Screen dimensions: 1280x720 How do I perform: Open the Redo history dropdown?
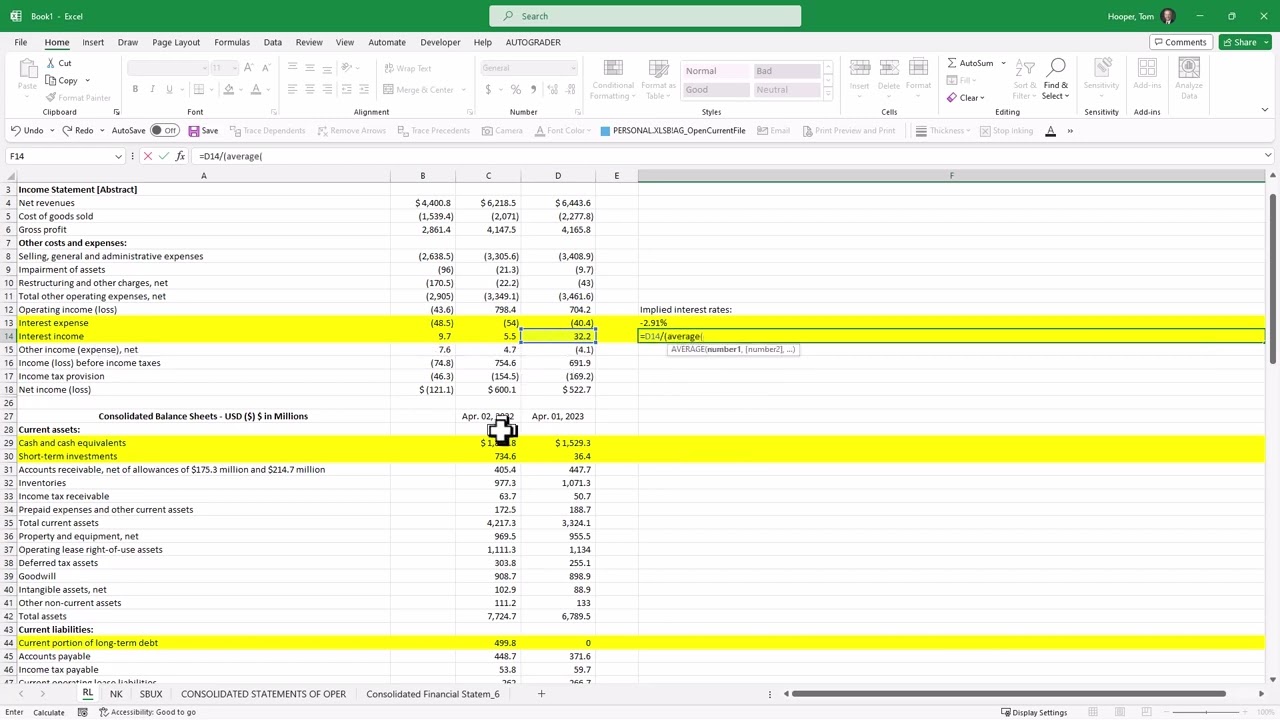pos(101,131)
